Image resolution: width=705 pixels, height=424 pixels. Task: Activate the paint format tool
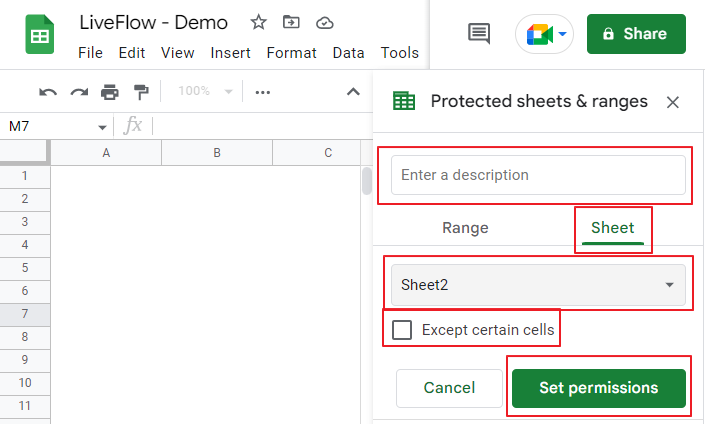click(x=141, y=92)
